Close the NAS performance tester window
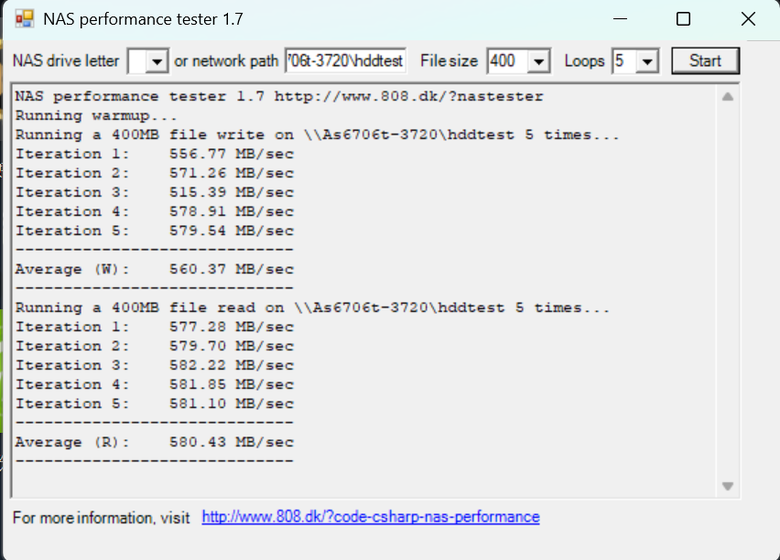The image size is (780, 560). (x=748, y=19)
